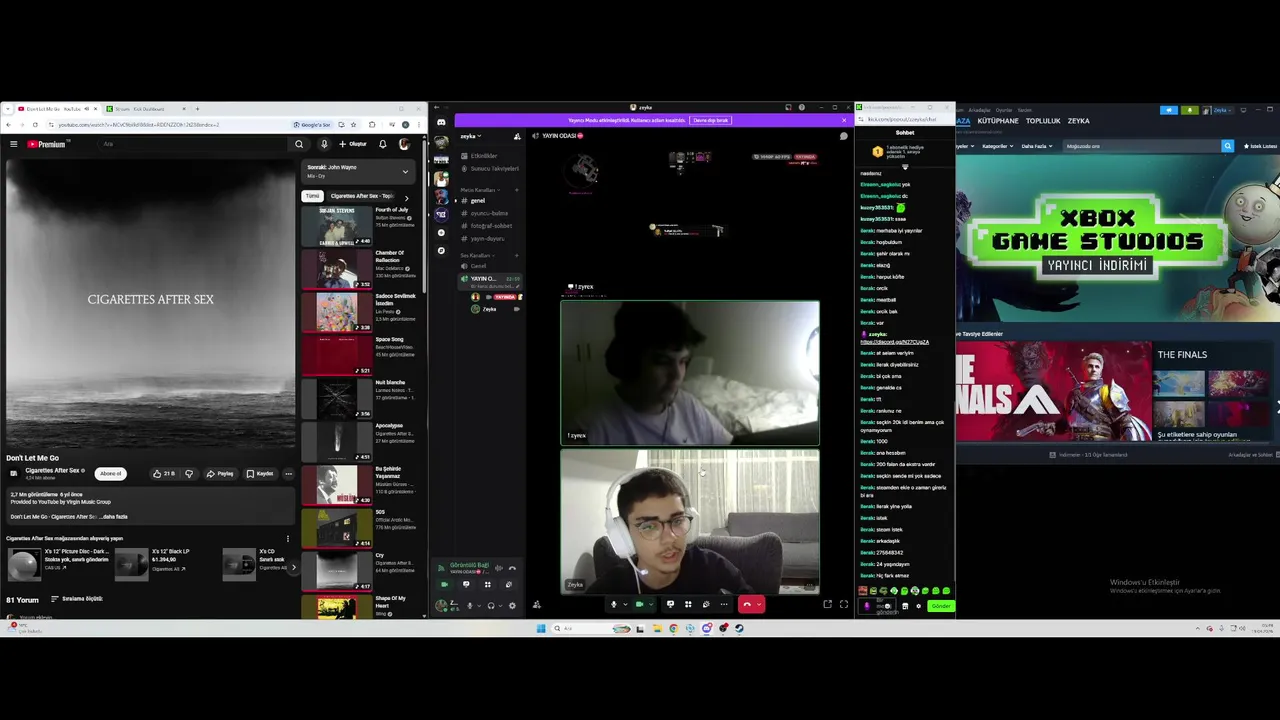The width and height of the screenshot is (1280, 720).
Task: Open more actions under the YouTube video
Action: pyautogui.click(x=288, y=474)
